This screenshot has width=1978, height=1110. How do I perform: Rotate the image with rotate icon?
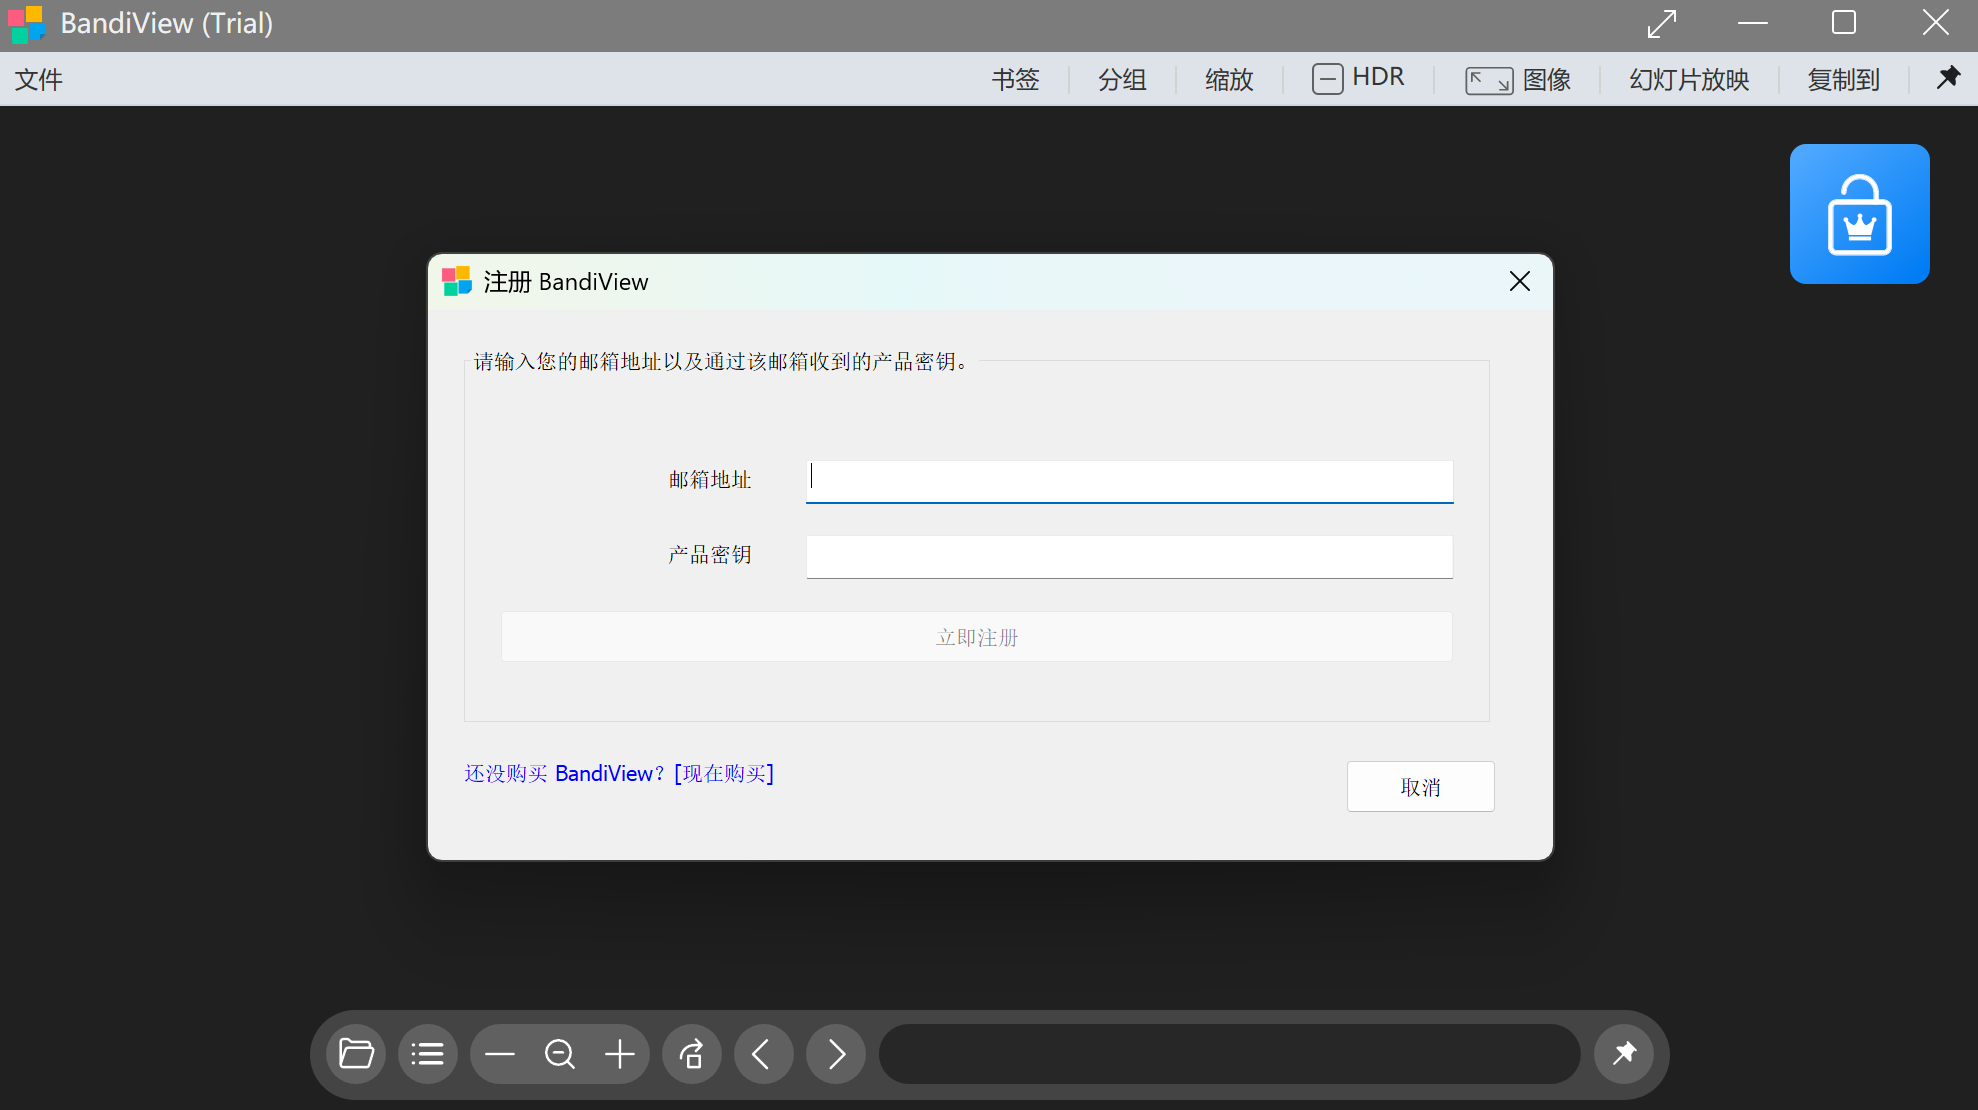tap(691, 1054)
